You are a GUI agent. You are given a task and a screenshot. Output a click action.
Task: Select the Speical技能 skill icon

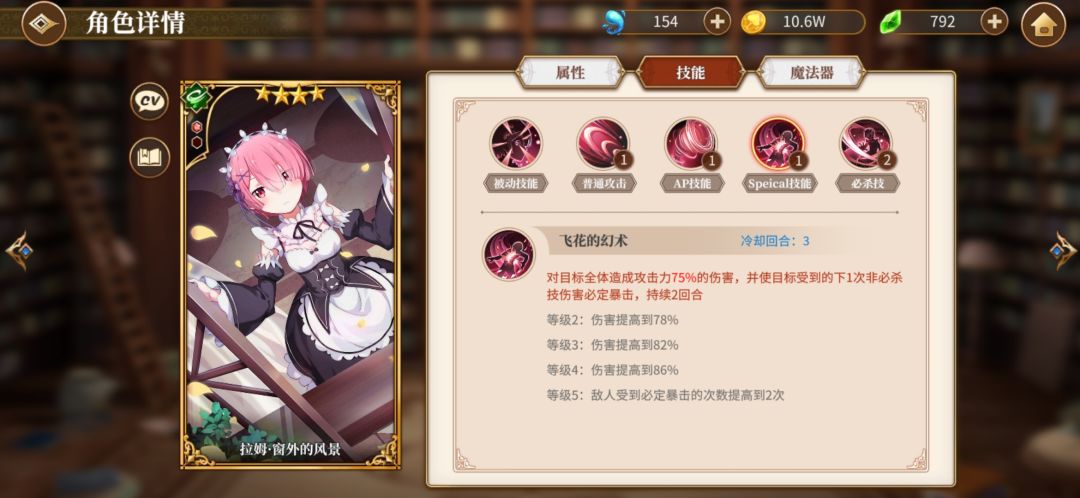click(x=778, y=143)
